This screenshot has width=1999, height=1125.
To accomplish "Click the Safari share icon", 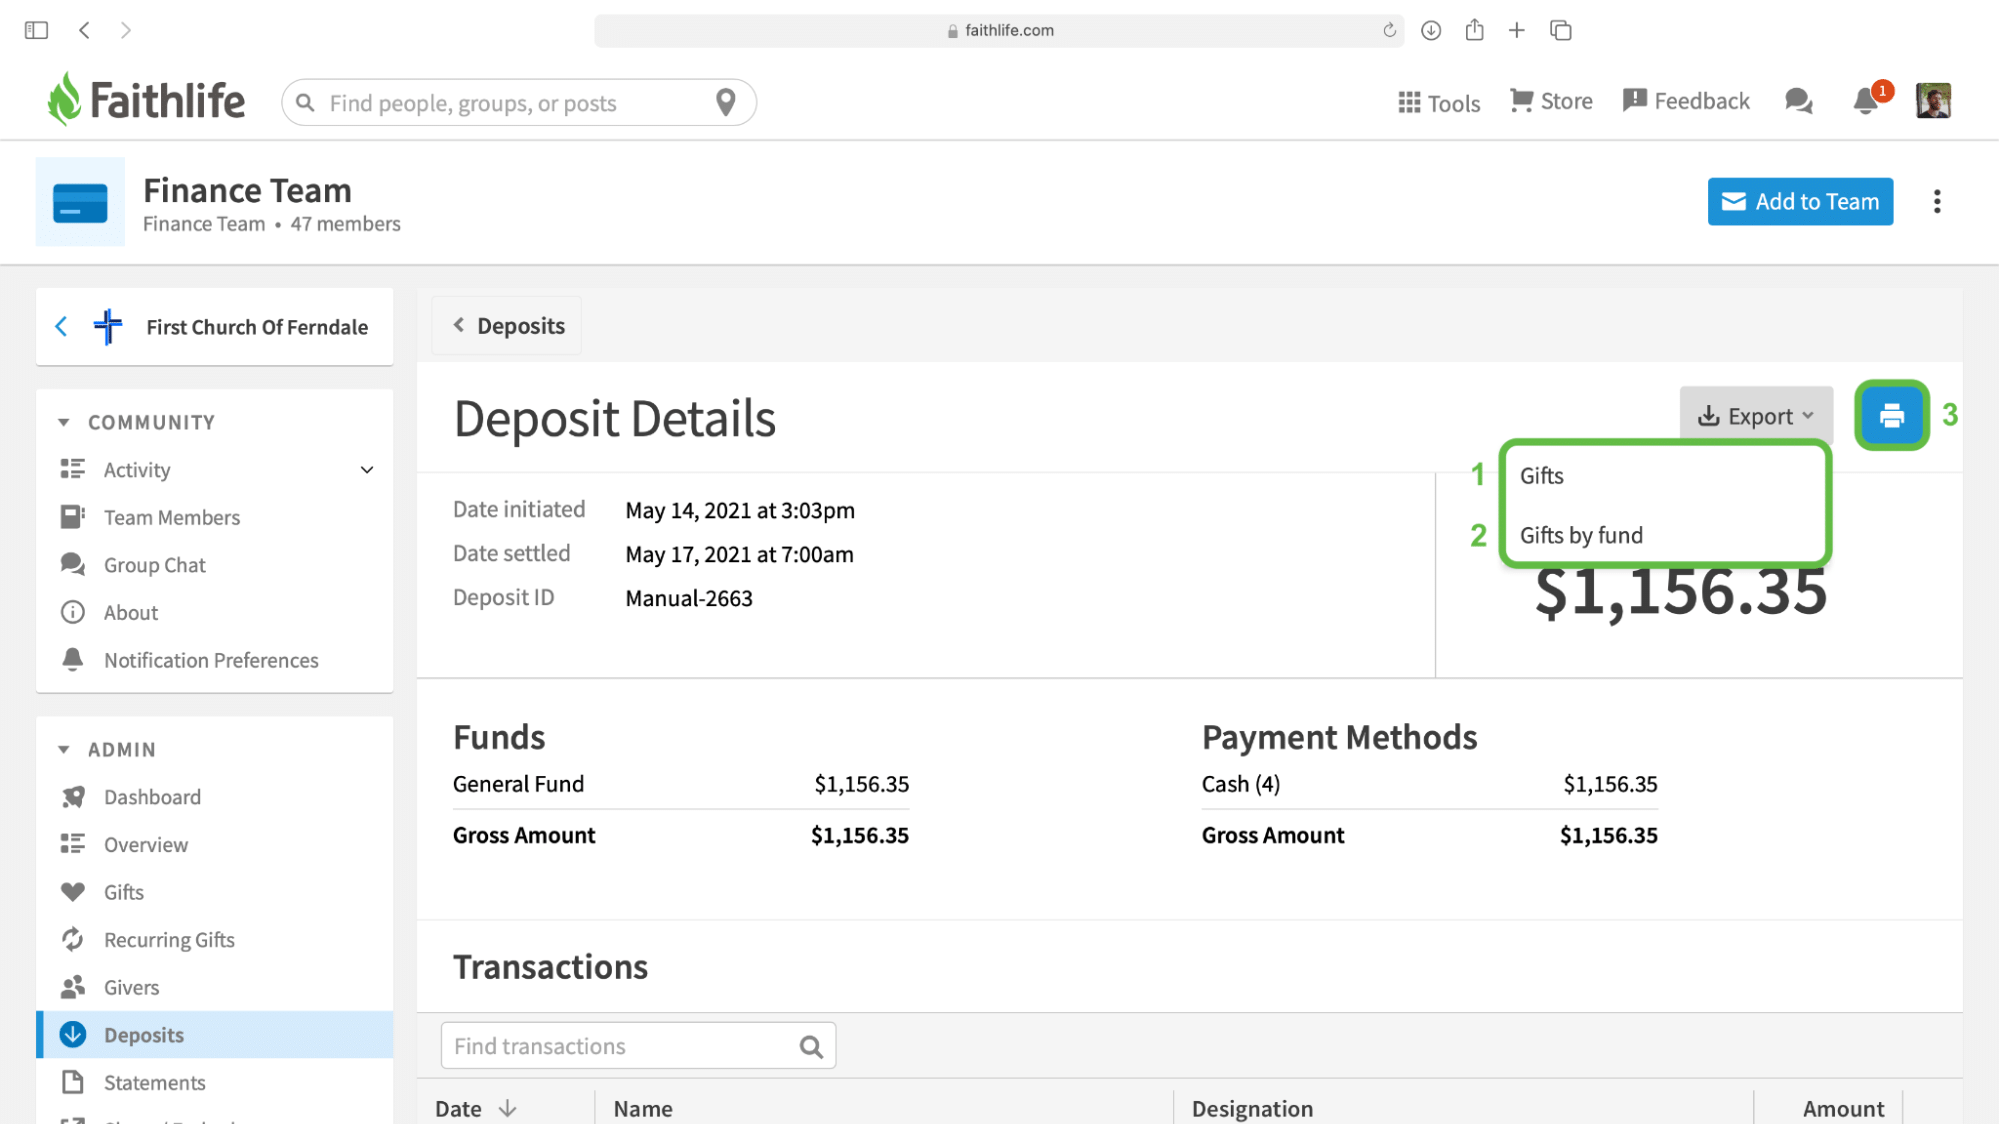I will [1474, 30].
